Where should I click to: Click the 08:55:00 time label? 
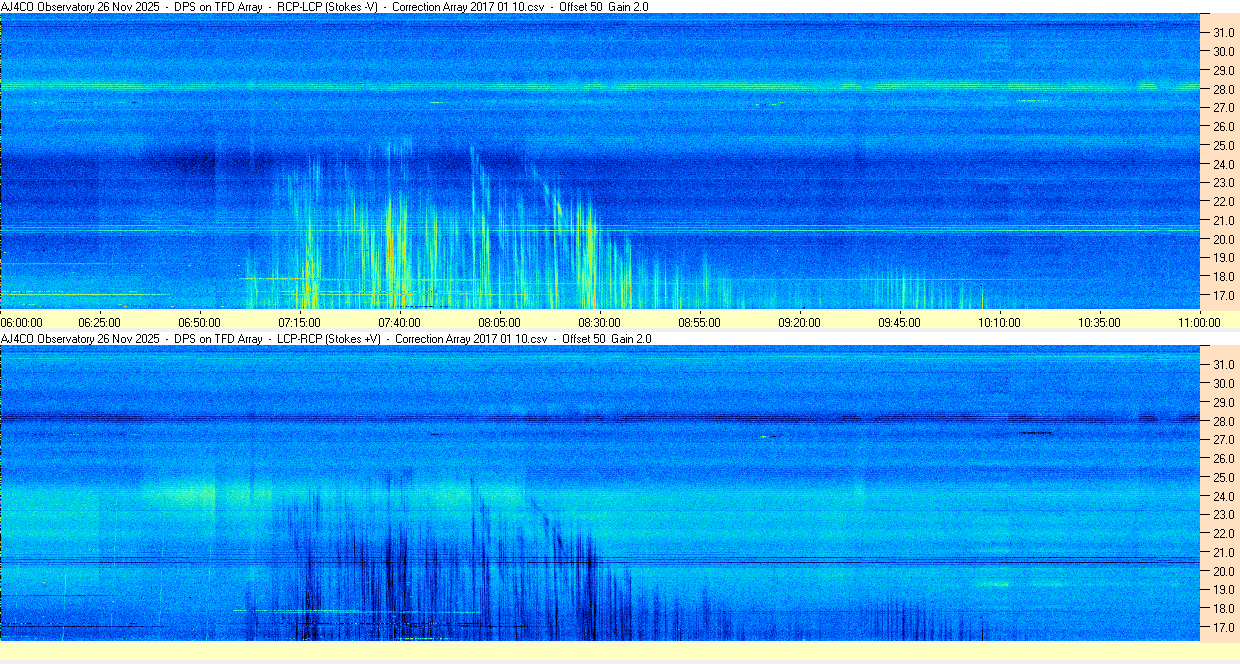point(700,322)
